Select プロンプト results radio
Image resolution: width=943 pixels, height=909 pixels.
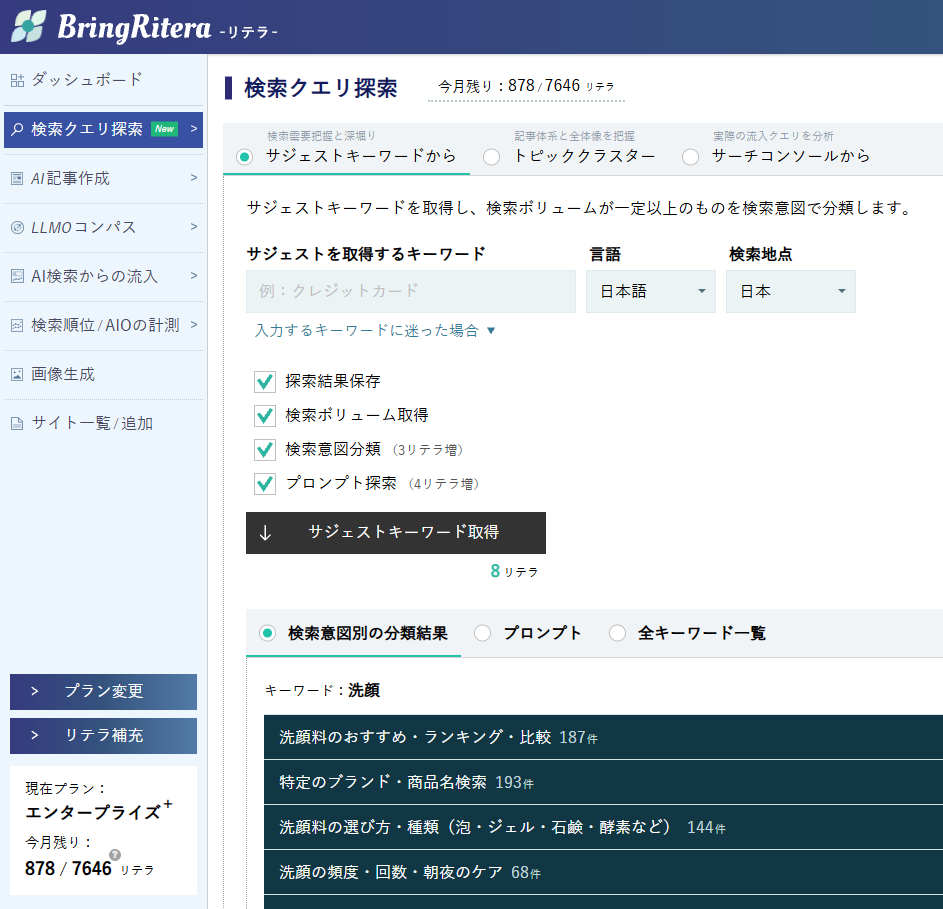482,633
